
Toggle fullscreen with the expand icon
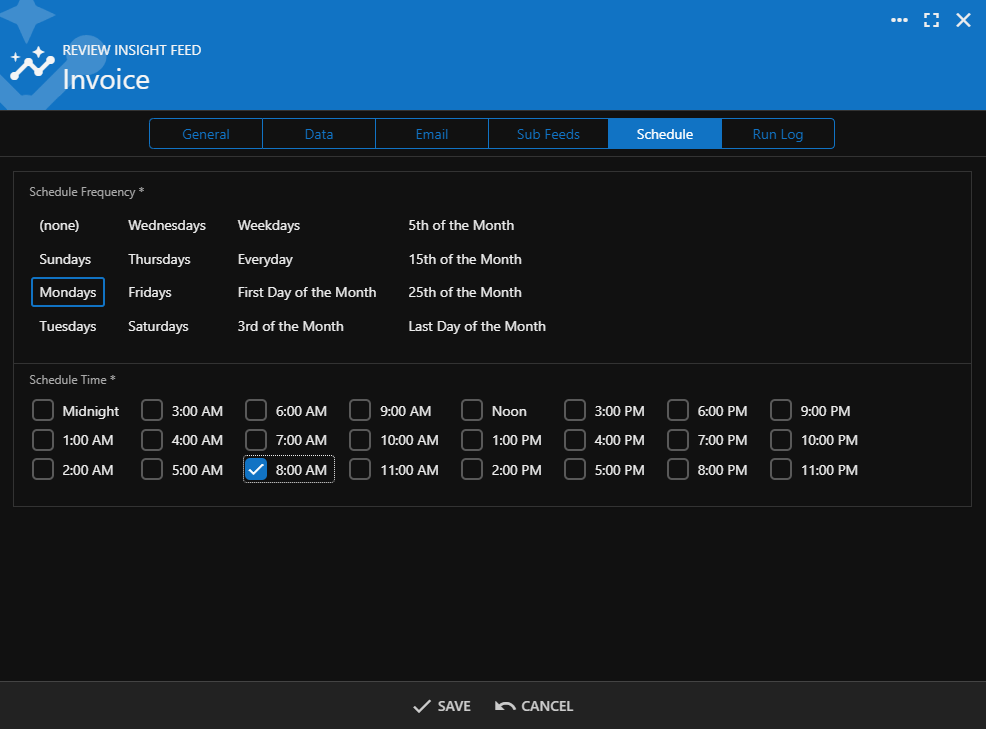point(931,20)
